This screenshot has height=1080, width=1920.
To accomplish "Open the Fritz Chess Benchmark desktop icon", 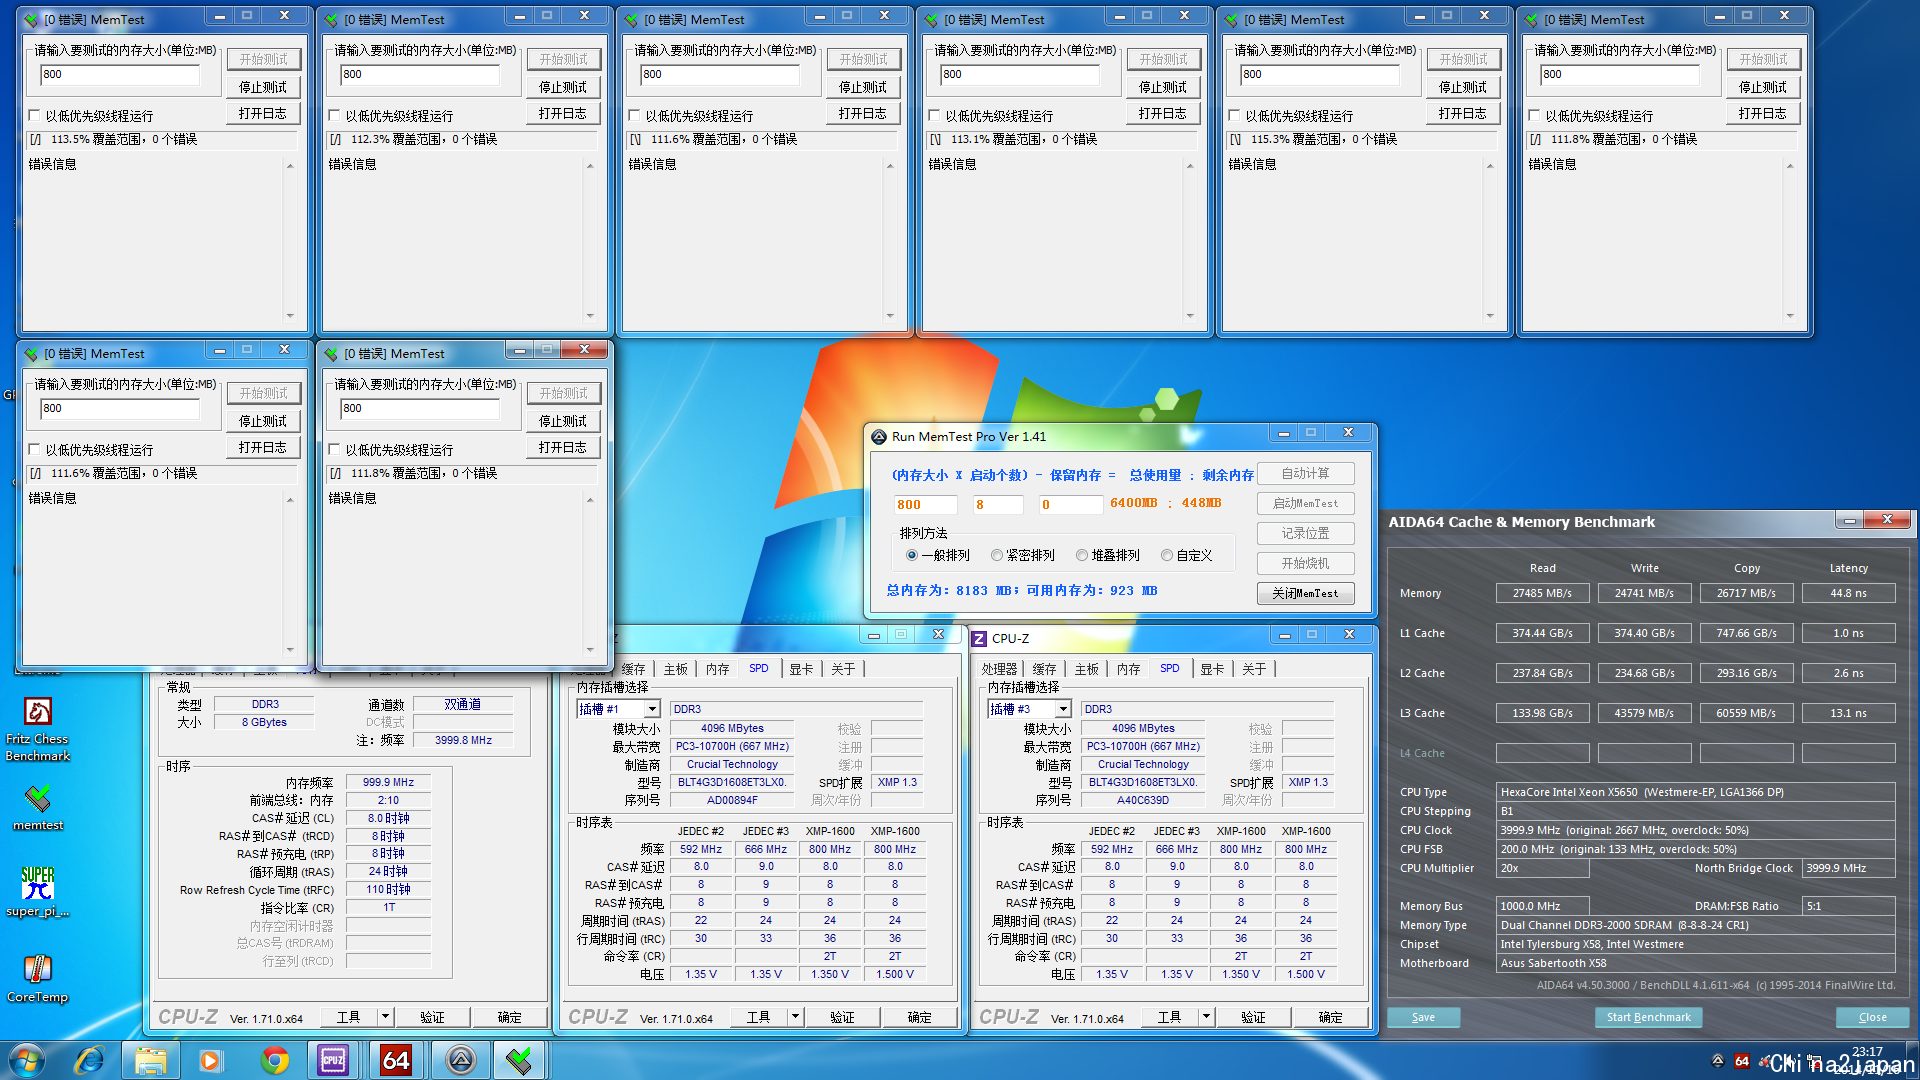I will [37, 728].
